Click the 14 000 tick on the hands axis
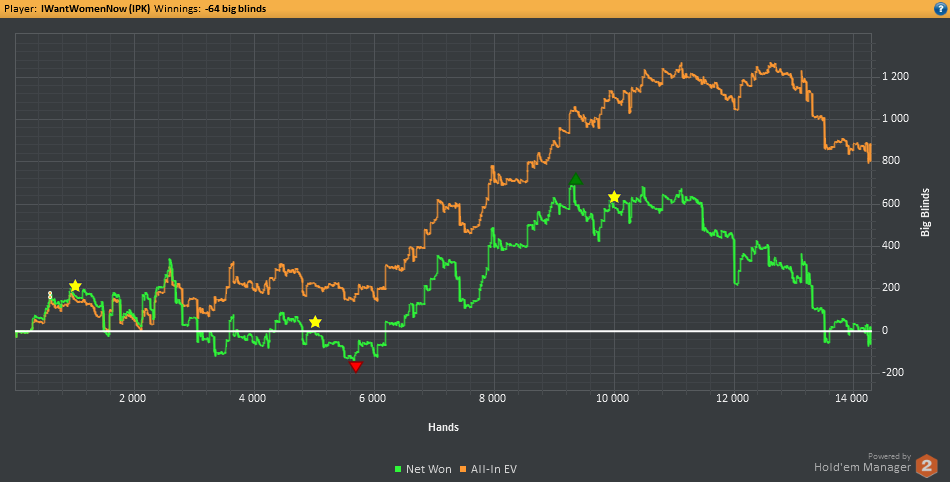950x482 pixels. coord(851,398)
